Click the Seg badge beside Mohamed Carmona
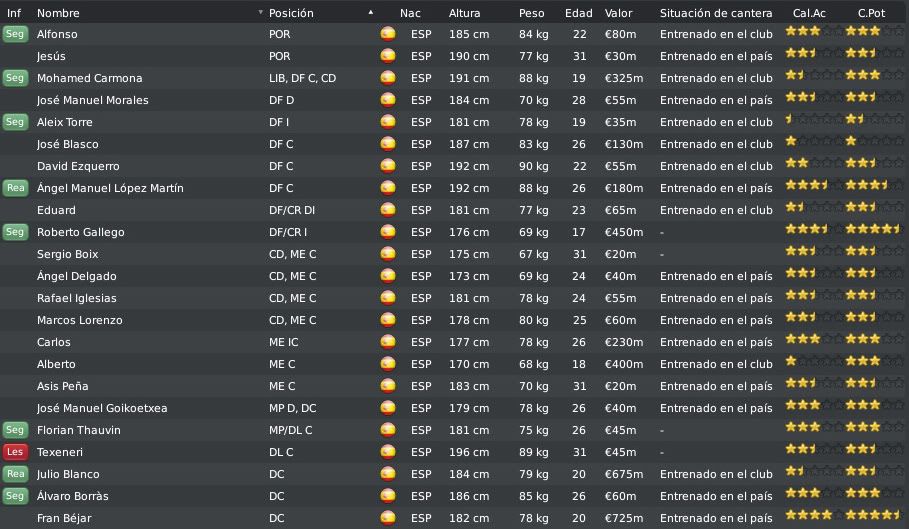 [x=15, y=78]
